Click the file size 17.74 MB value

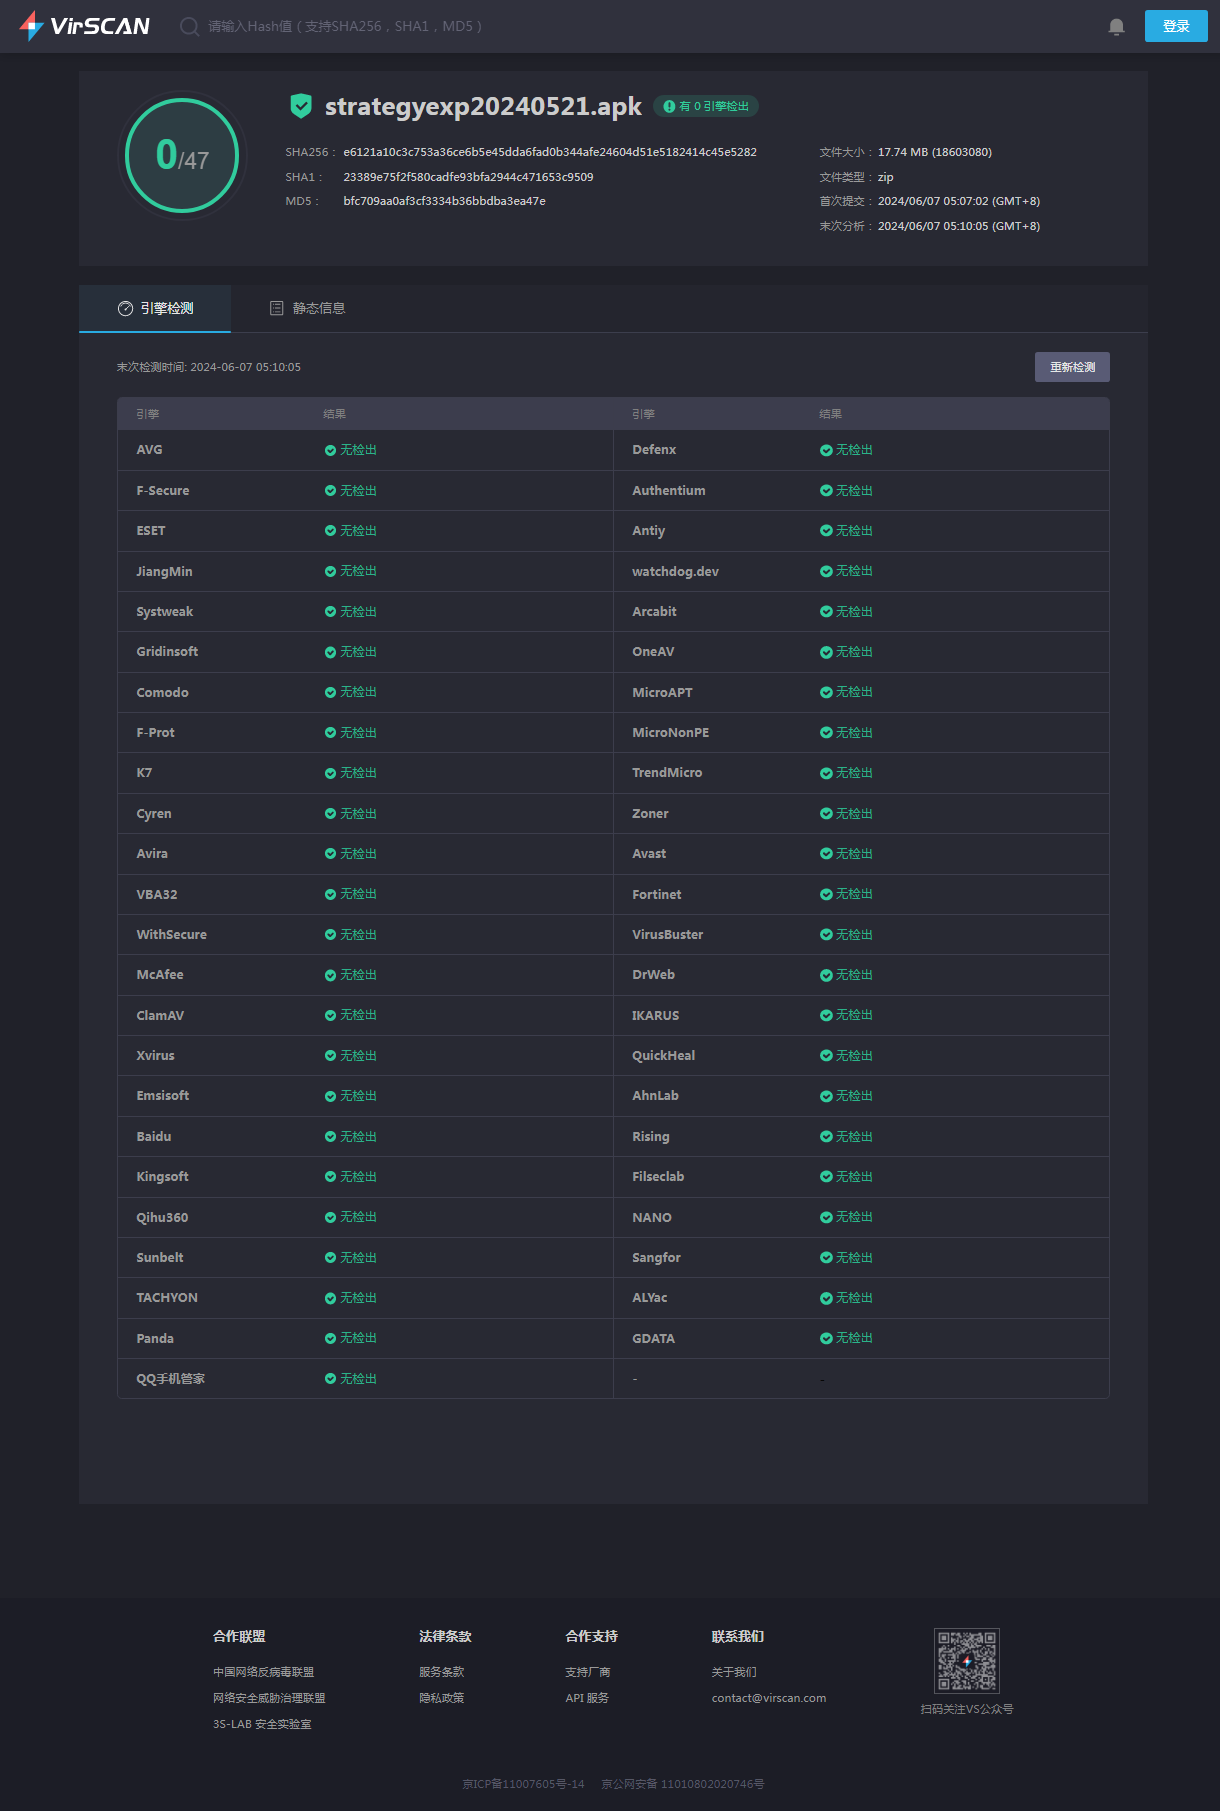[x=935, y=152]
